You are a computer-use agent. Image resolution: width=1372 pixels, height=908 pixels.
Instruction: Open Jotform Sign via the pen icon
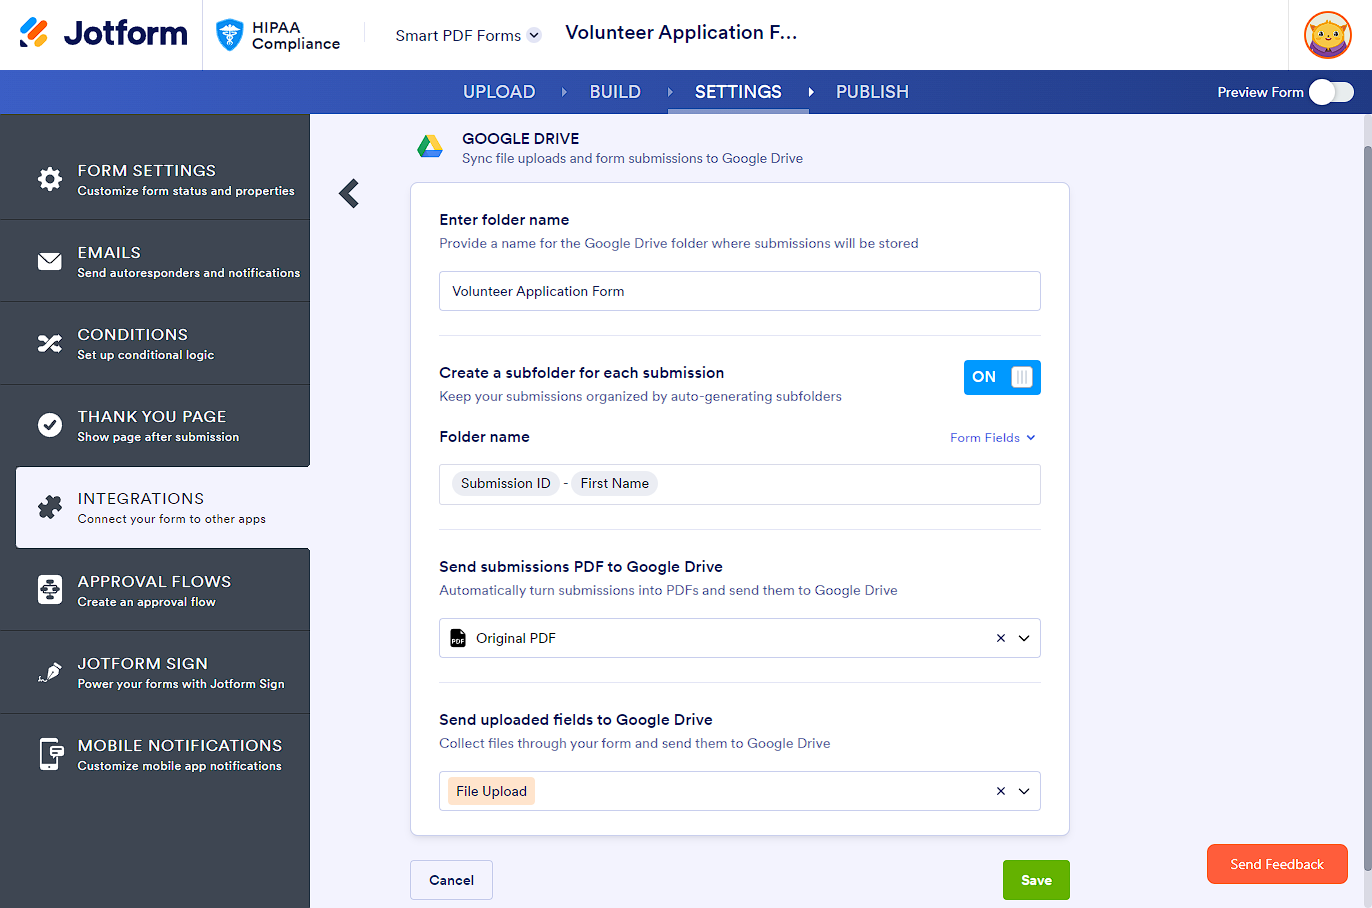[x=49, y=672]
